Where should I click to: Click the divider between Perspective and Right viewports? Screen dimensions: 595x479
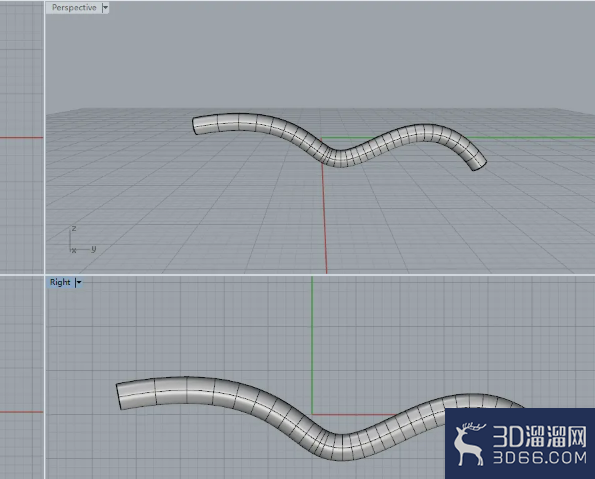point(320,275)
